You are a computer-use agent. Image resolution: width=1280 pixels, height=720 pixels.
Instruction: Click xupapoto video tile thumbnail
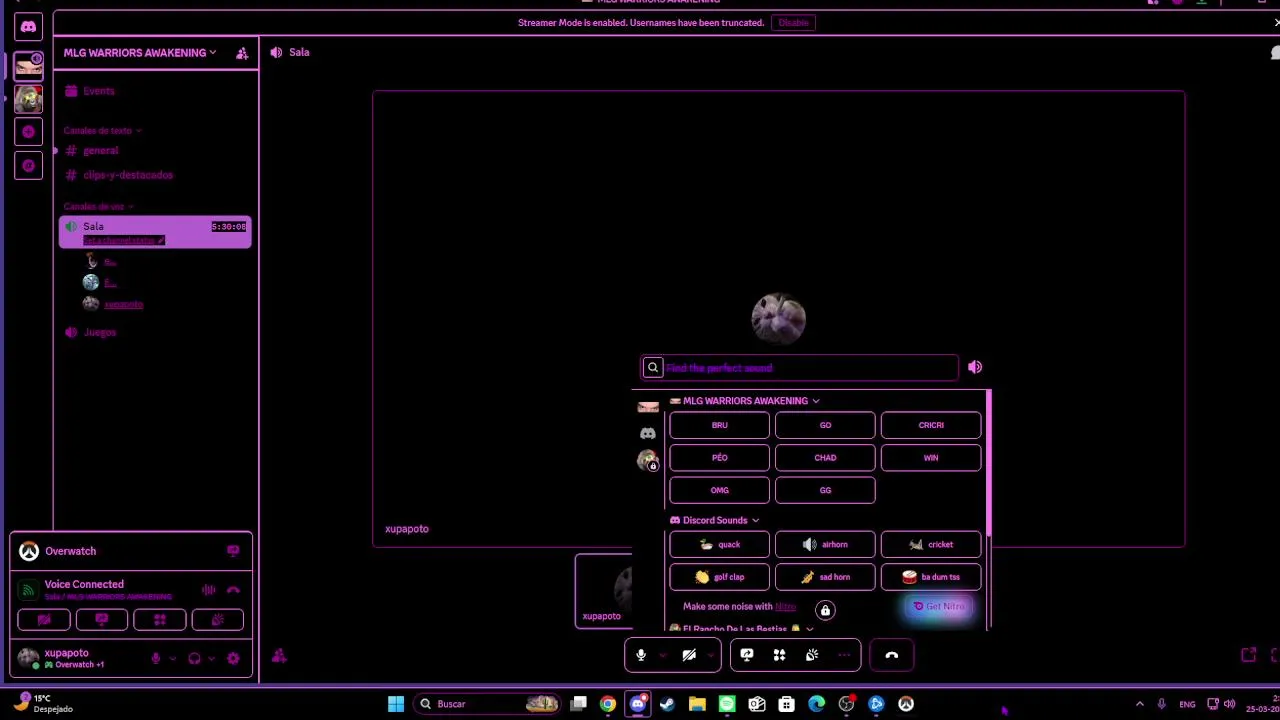(x=604, y=590)
